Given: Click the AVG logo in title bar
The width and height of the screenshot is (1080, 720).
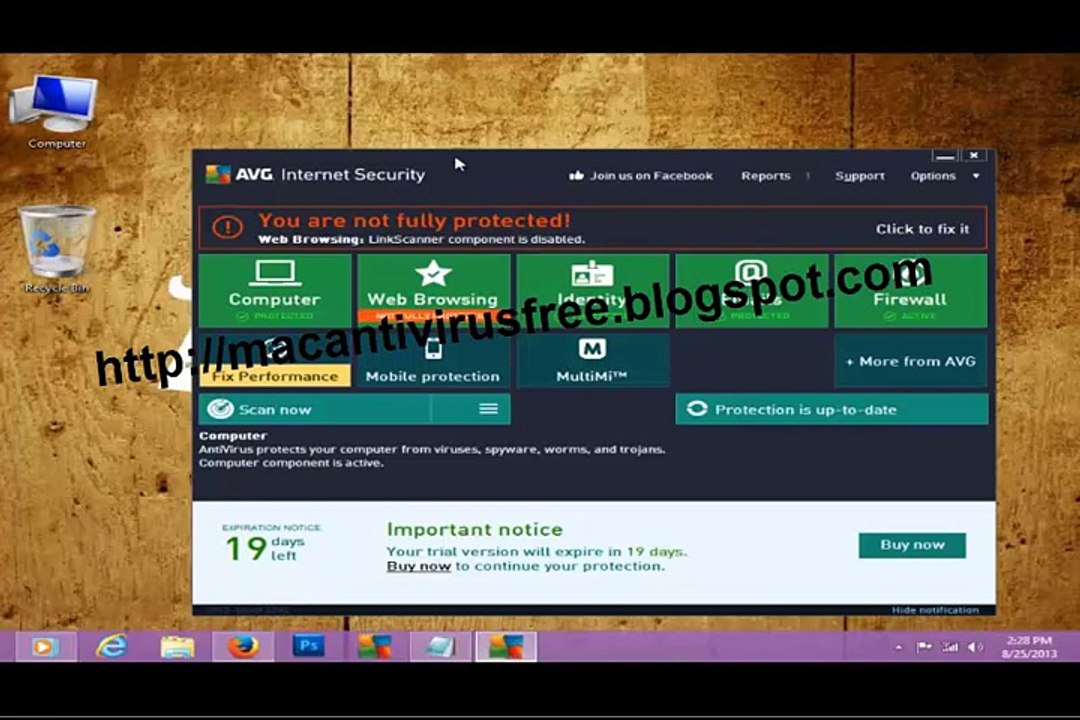Looking at the screenshot, I should (218, 174).
